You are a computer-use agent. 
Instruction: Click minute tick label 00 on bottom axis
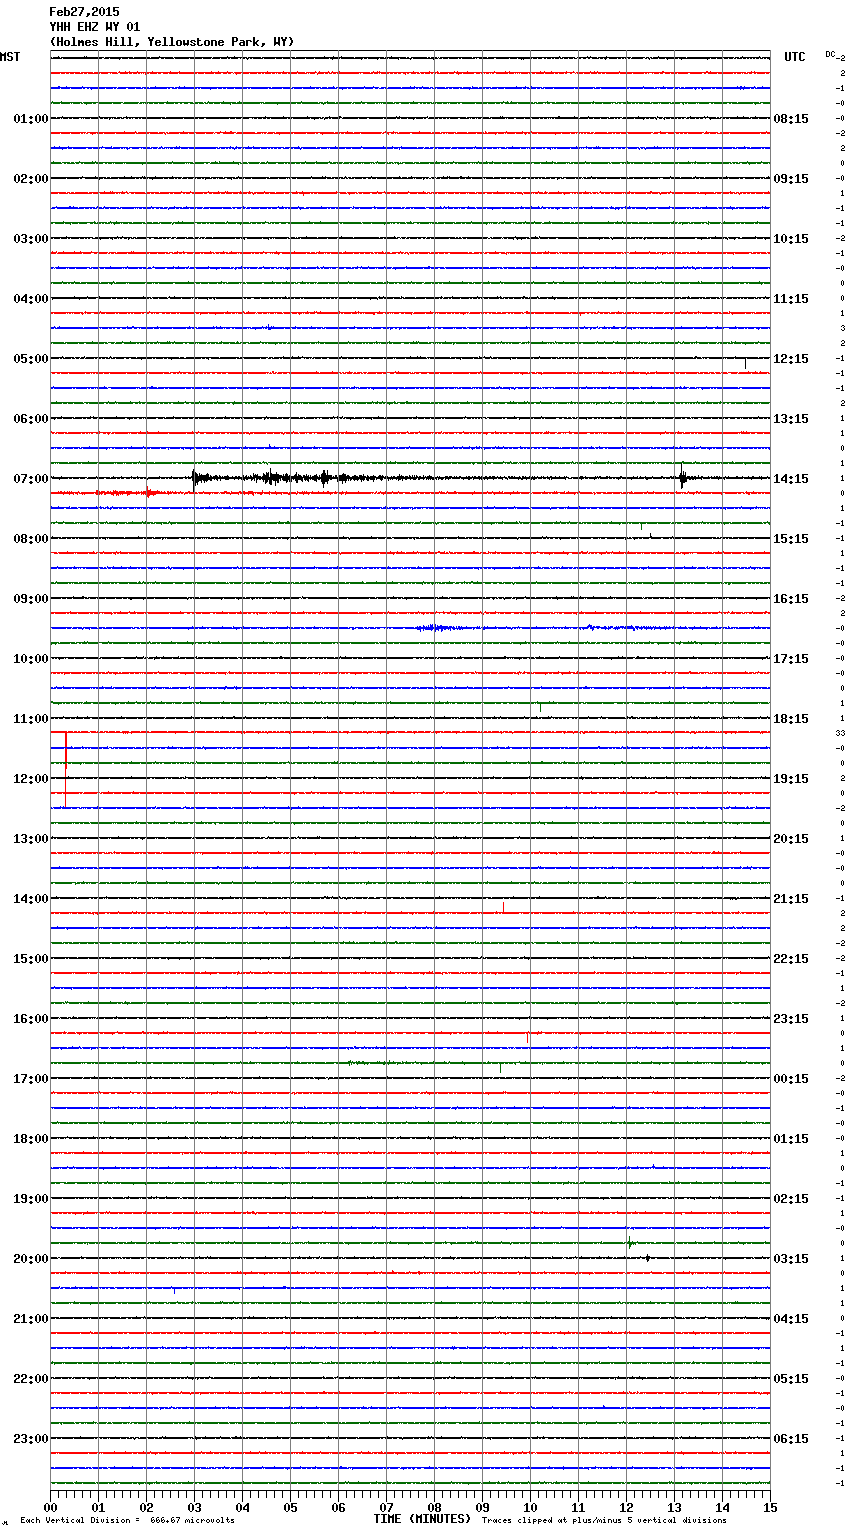(x=50, y=1507)
